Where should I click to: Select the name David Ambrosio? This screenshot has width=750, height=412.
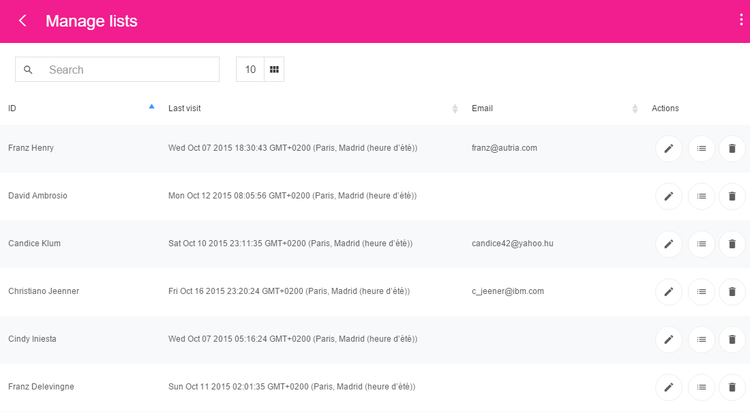click(x=37, y=195)
